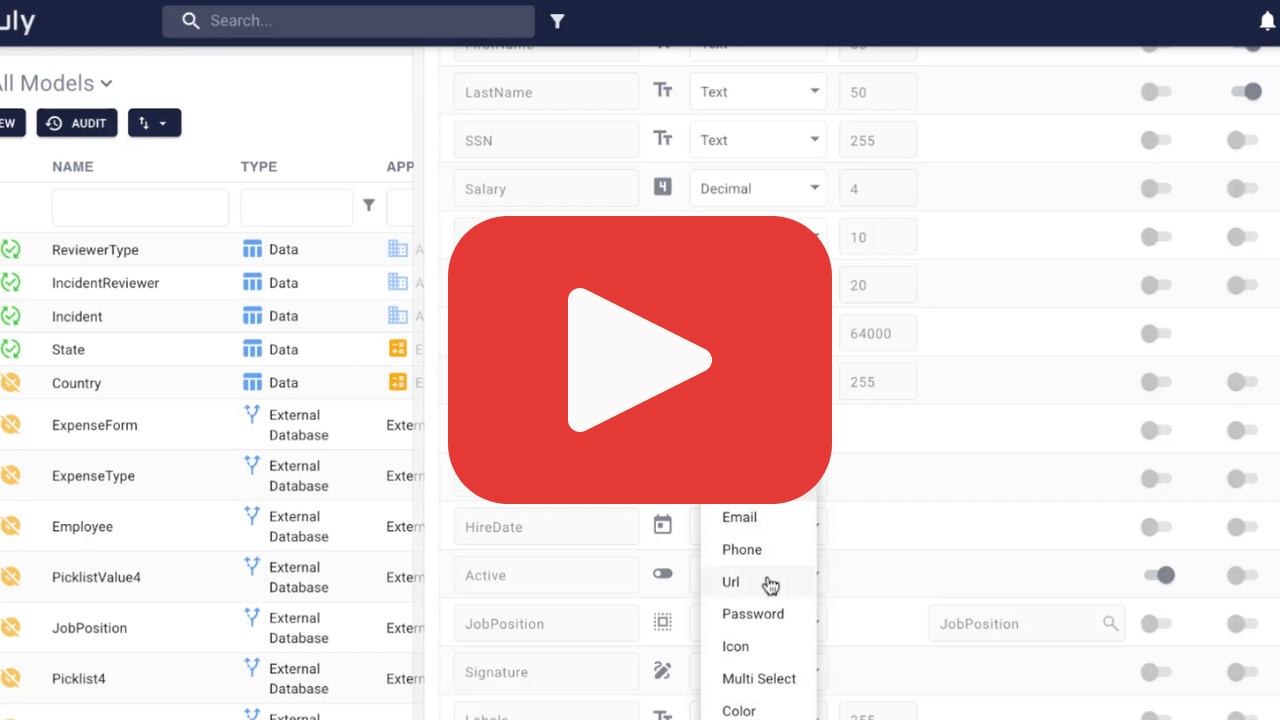The width and height of the screenshot is (1280, 720).
Task: Click the JobPosition lookup search field
Action: [x=1027, y=623]
